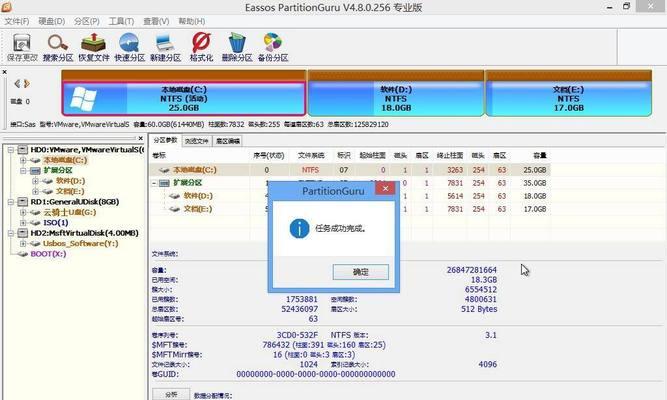Expand the ISO(1) tree node
This screenshot has height=400, width=667.
[23, 223]
